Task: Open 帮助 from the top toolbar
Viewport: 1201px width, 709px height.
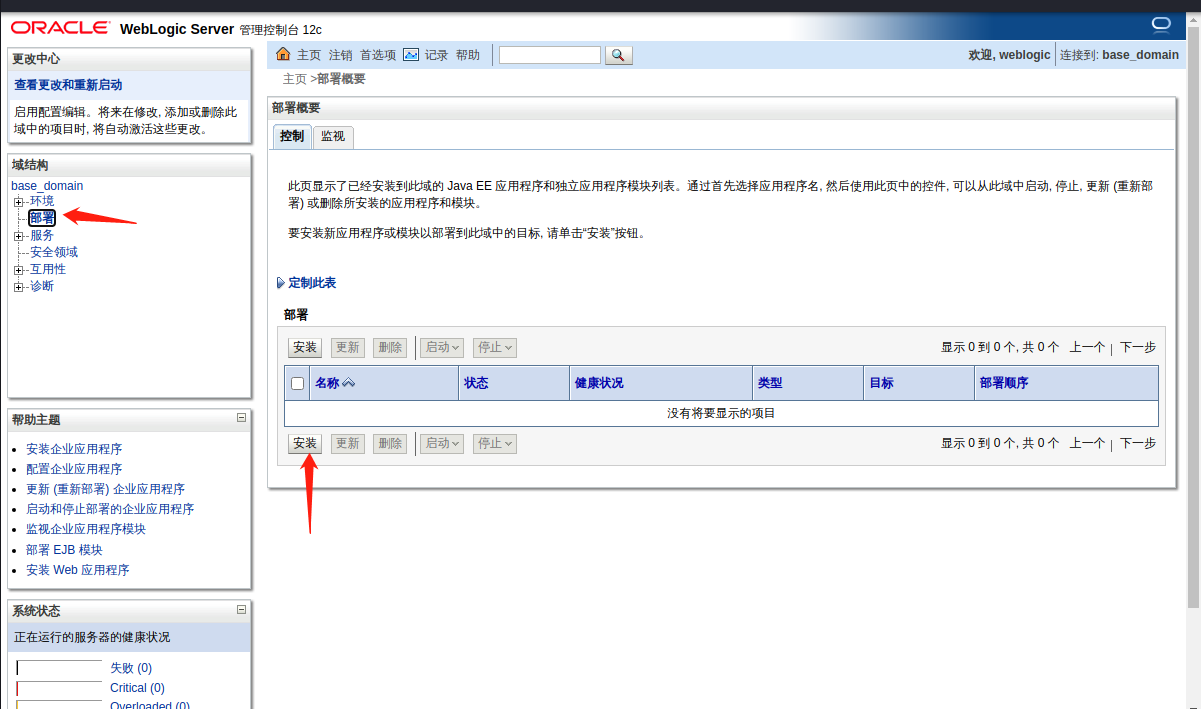Action: 468,55
